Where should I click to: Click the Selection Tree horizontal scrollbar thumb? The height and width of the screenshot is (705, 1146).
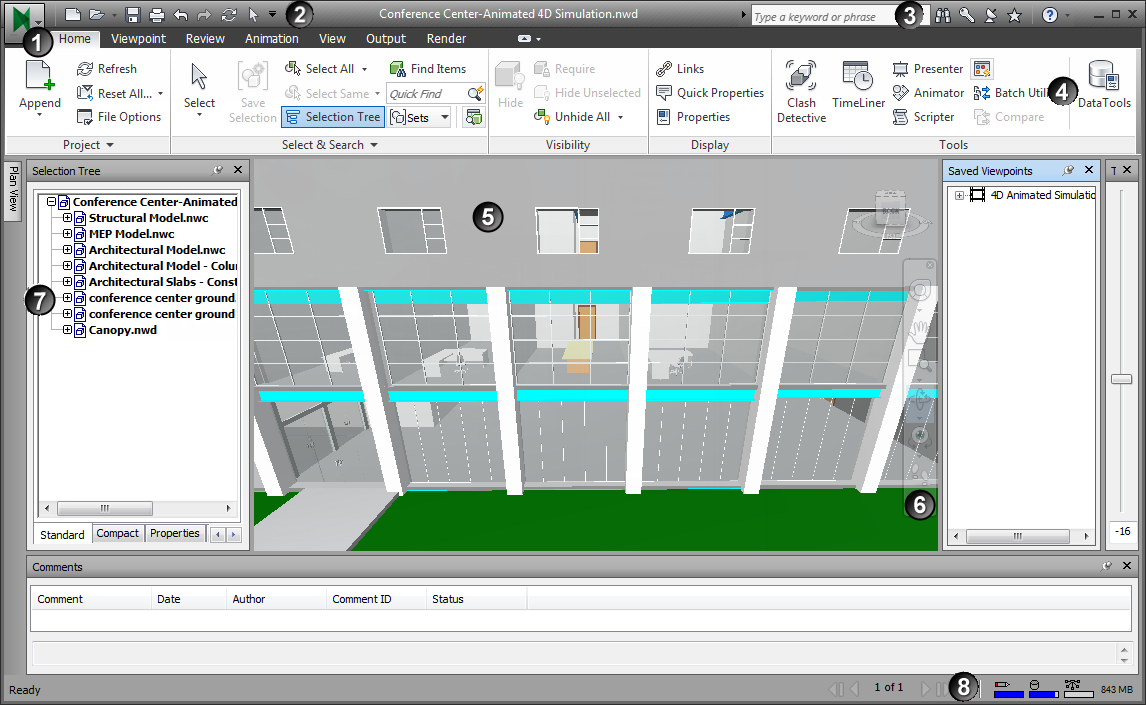105,508
